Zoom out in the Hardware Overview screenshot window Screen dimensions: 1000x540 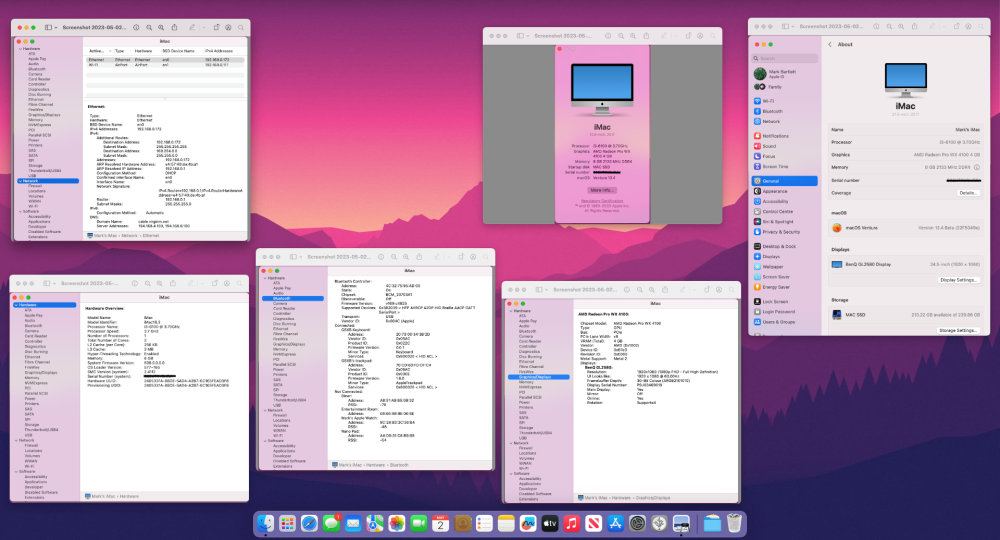148,283
